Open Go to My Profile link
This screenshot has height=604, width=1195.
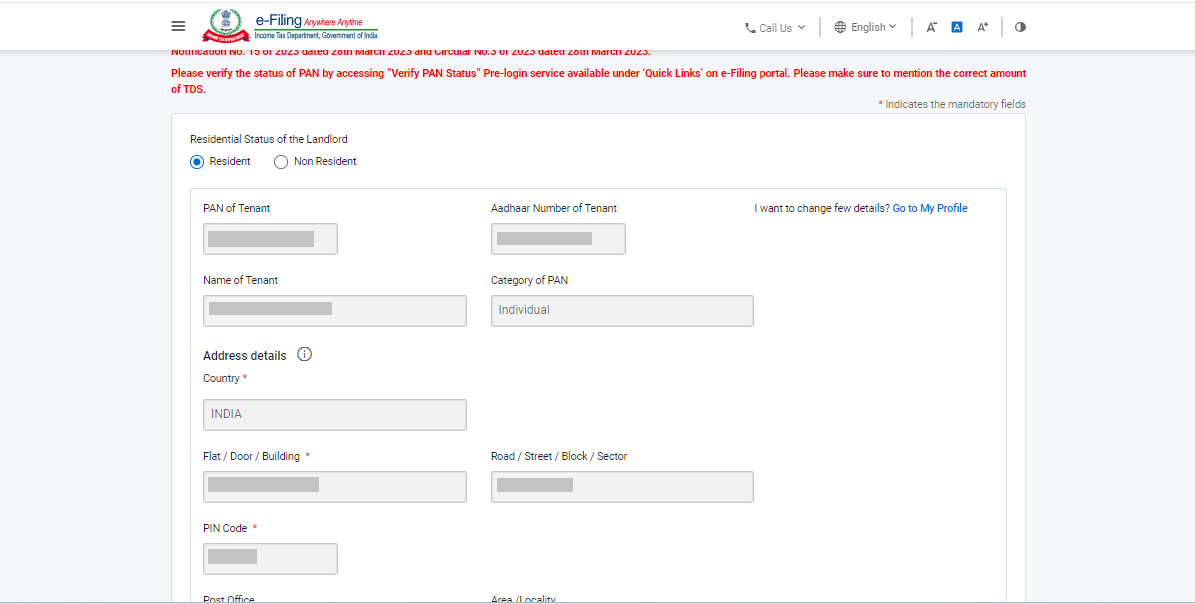[930, 207]
